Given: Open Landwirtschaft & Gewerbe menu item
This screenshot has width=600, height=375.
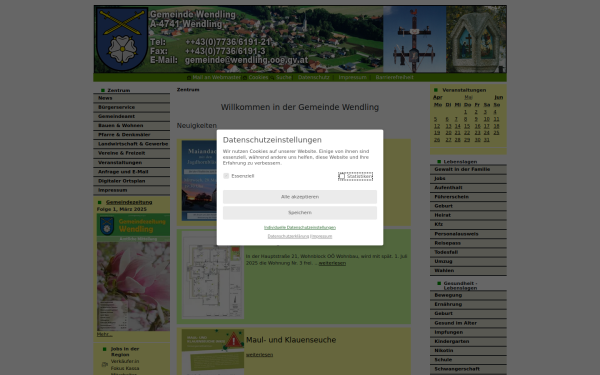Looking at the screenshot, I should pyautogui.click(x=132, y=144).
